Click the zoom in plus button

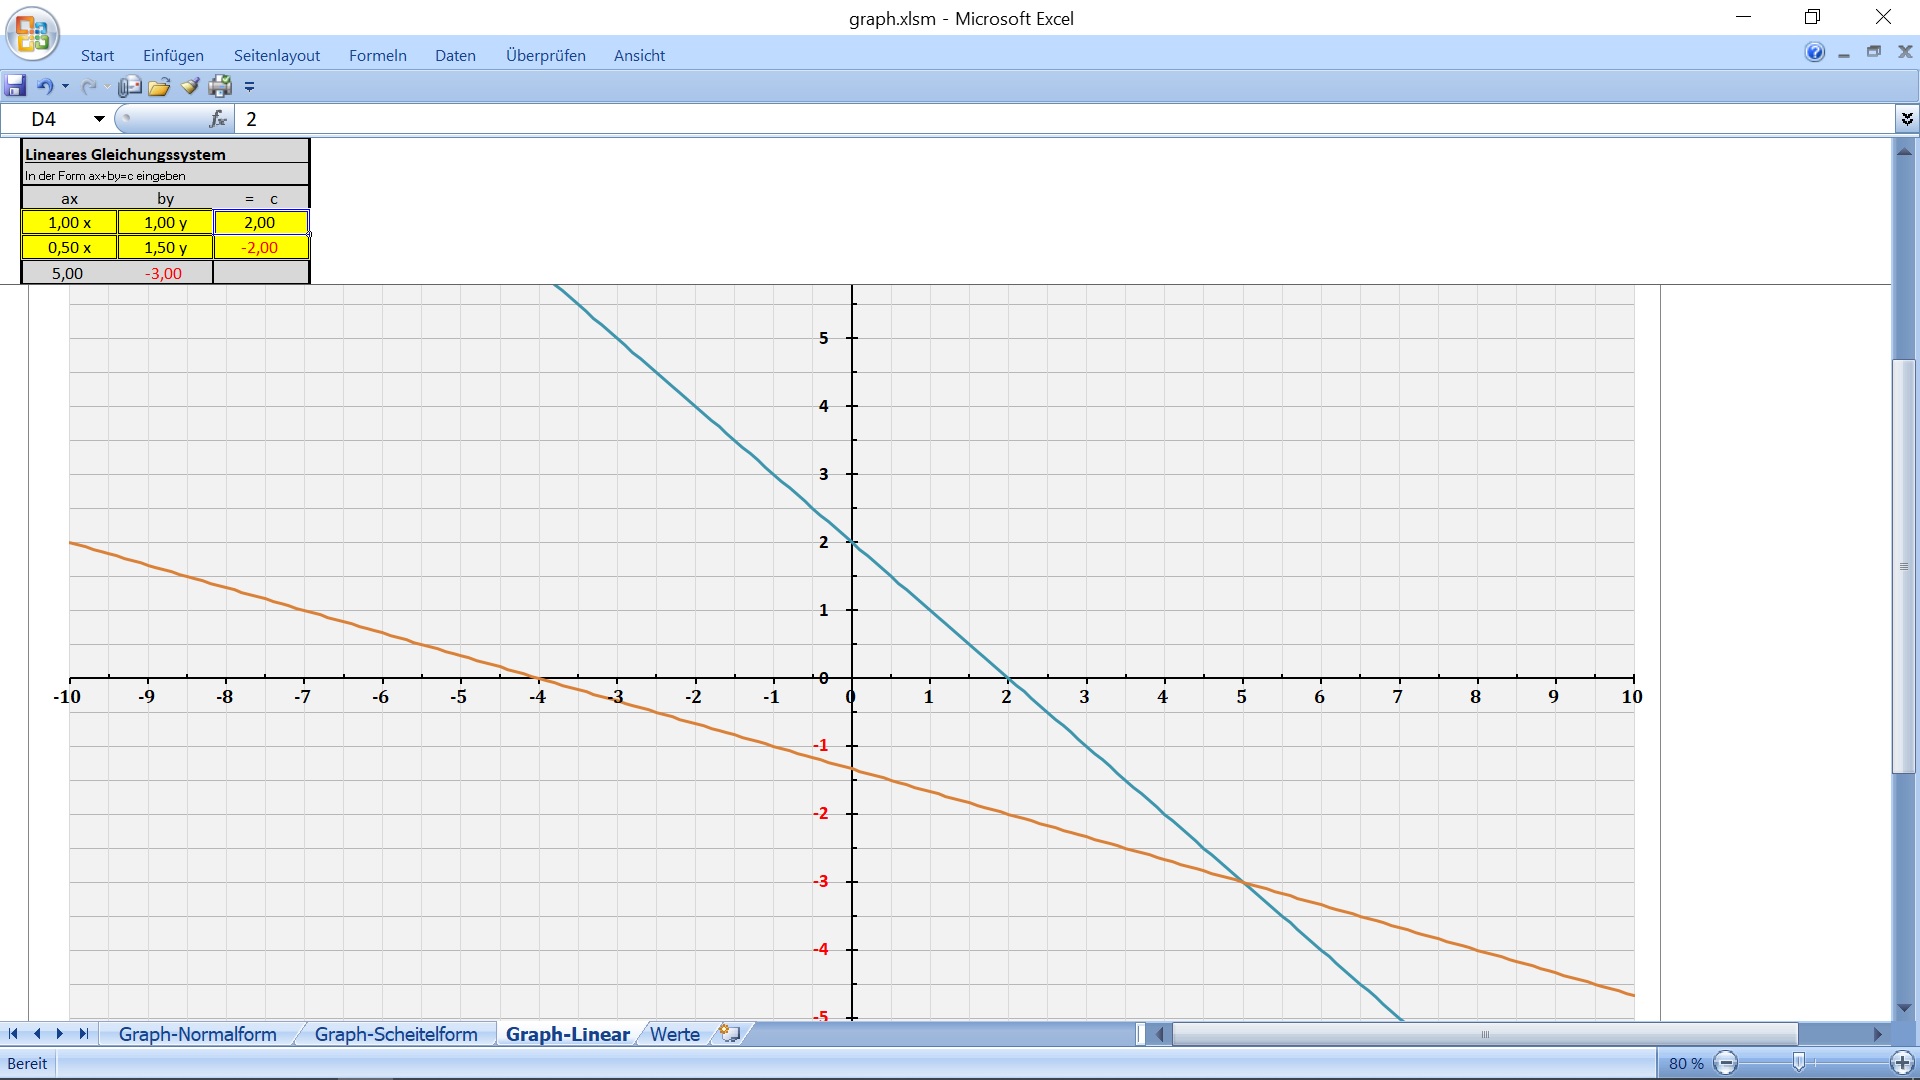pos(1901,1063)
